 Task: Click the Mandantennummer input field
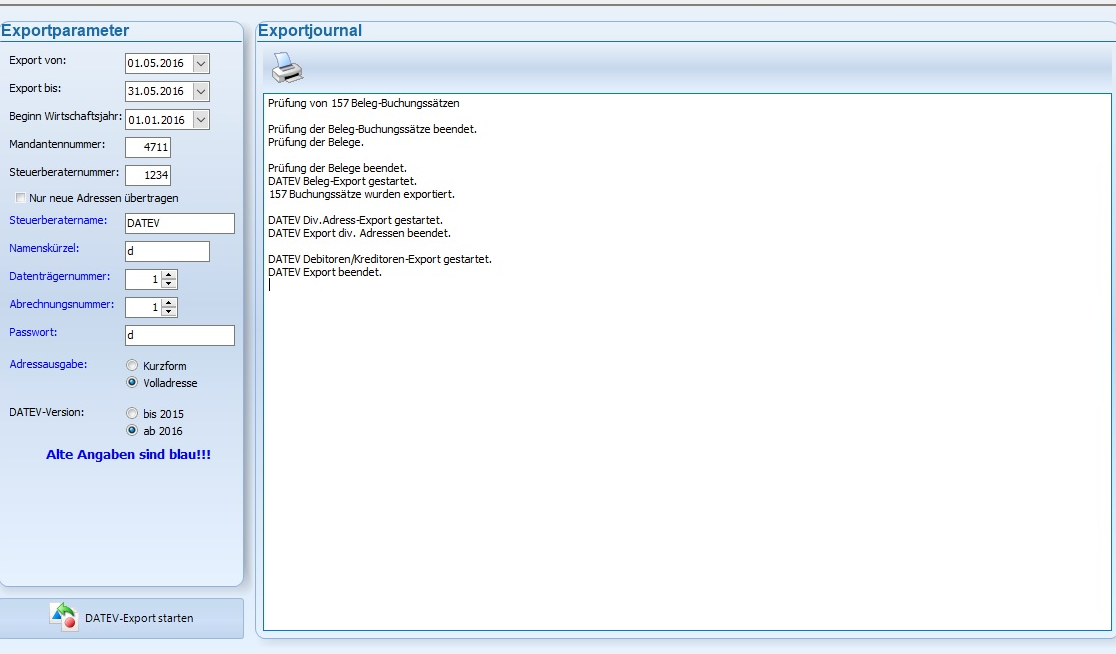(x=148, y=147)
